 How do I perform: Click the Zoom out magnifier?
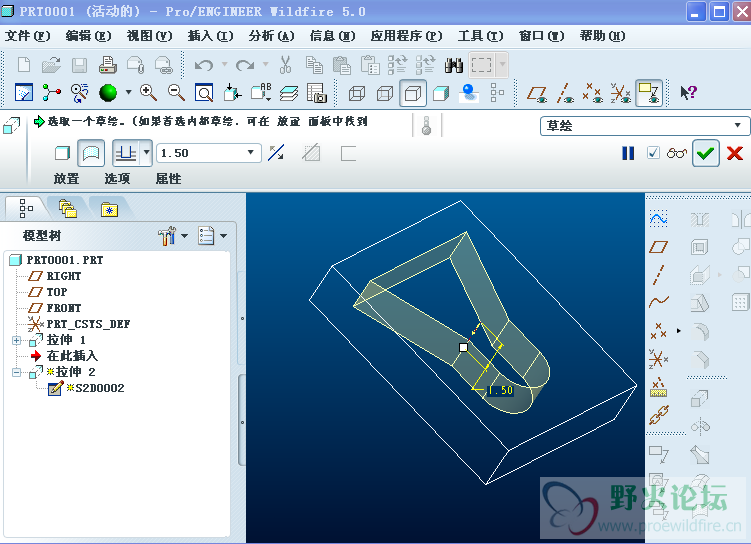click(176, 92)
